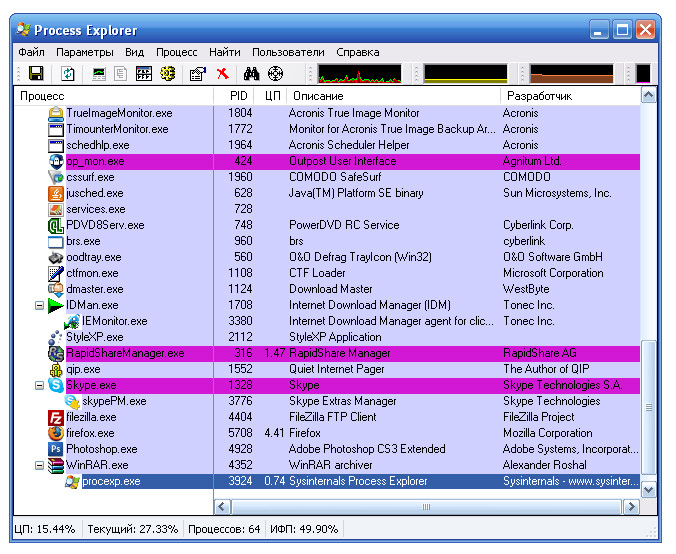Click the horizontal scrollbar thumb
This screenshot has width=676, height=554.
(x=426, y=507)
